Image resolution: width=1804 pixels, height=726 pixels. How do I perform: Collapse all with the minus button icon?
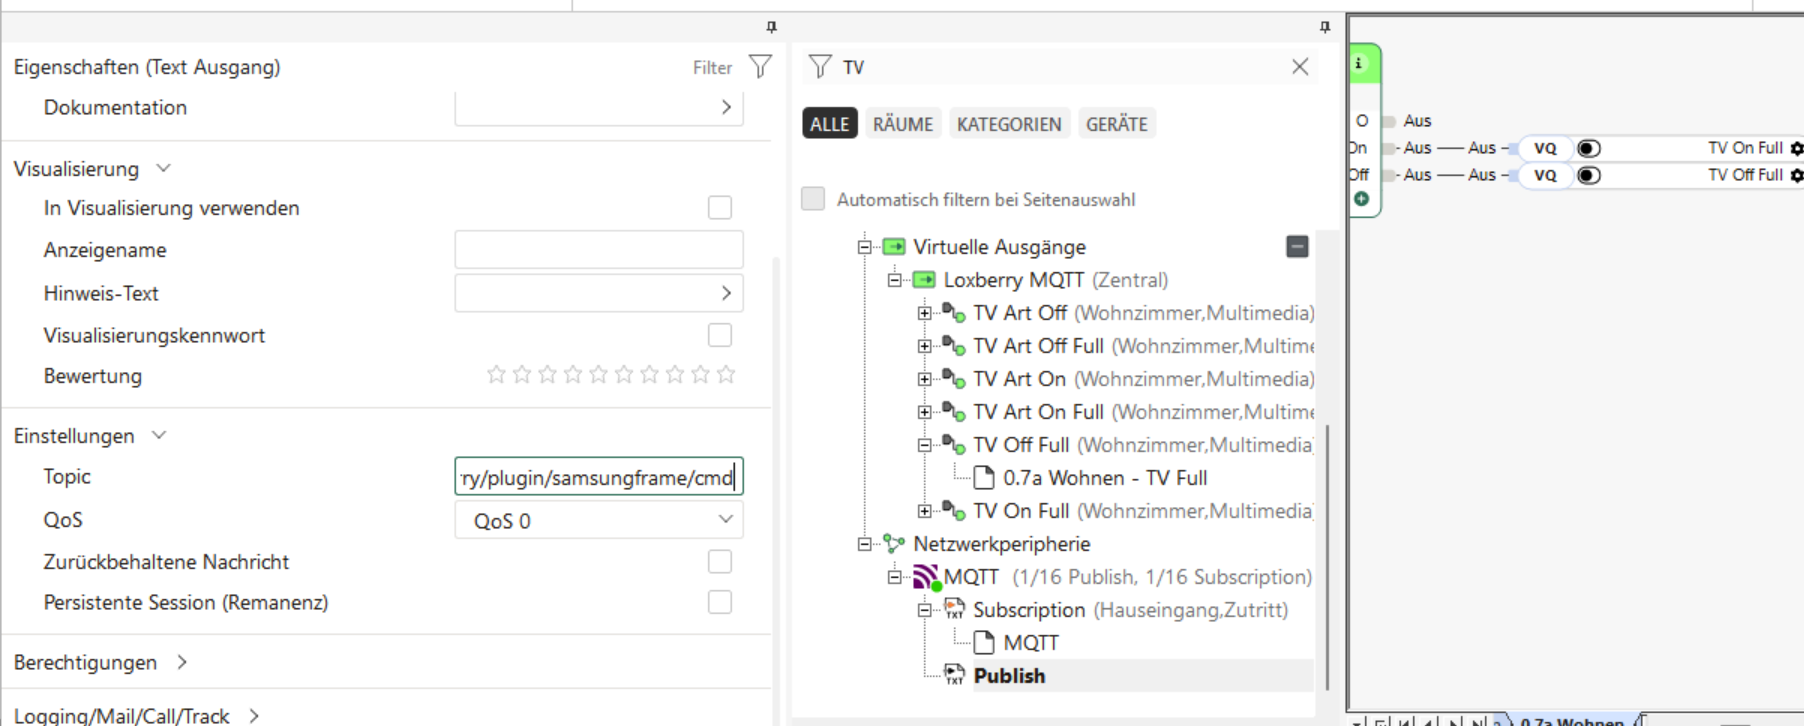coord(1297,246)
